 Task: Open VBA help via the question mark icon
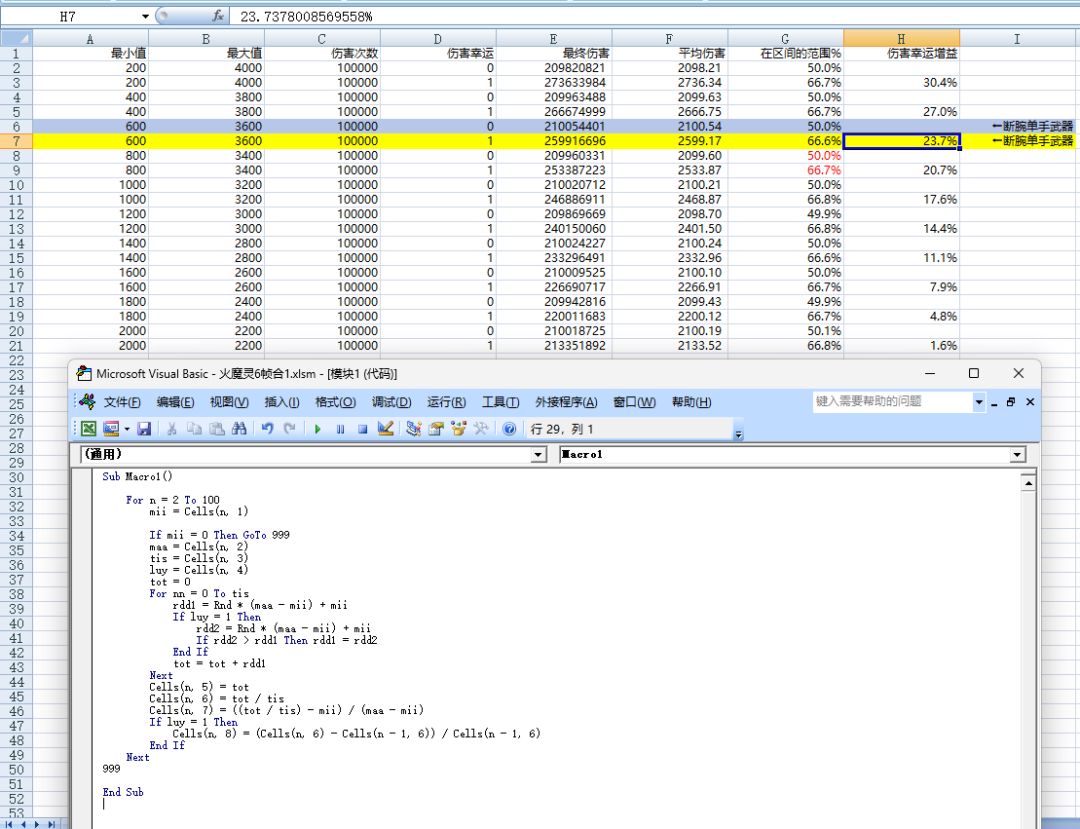click(509, 429)
